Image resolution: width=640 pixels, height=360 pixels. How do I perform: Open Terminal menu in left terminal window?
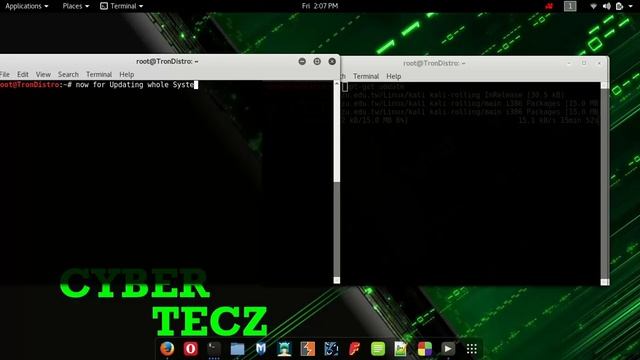tap(99, 74)
